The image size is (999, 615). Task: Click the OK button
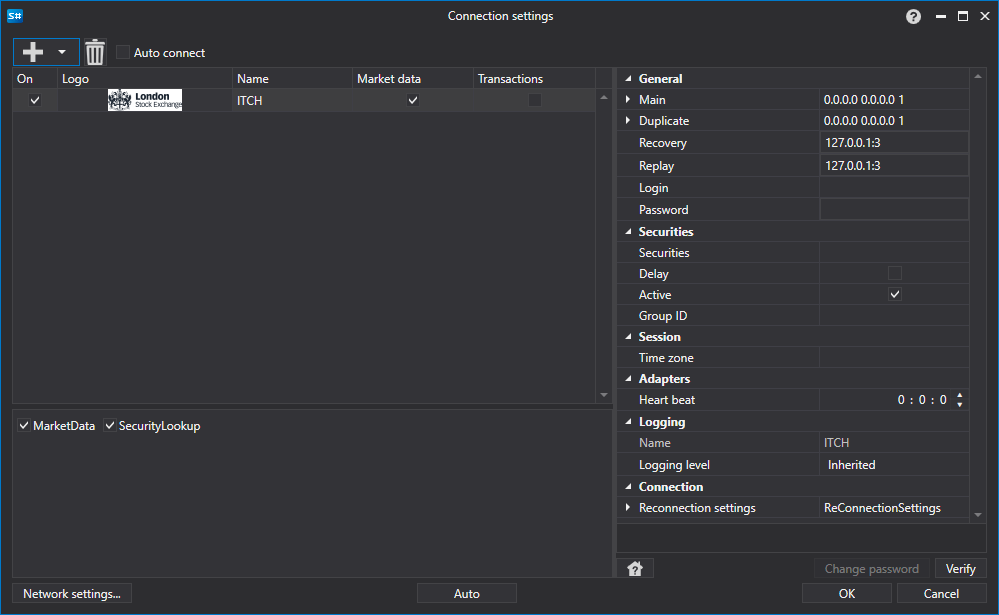pyautogui.click(x=847, y=593)
